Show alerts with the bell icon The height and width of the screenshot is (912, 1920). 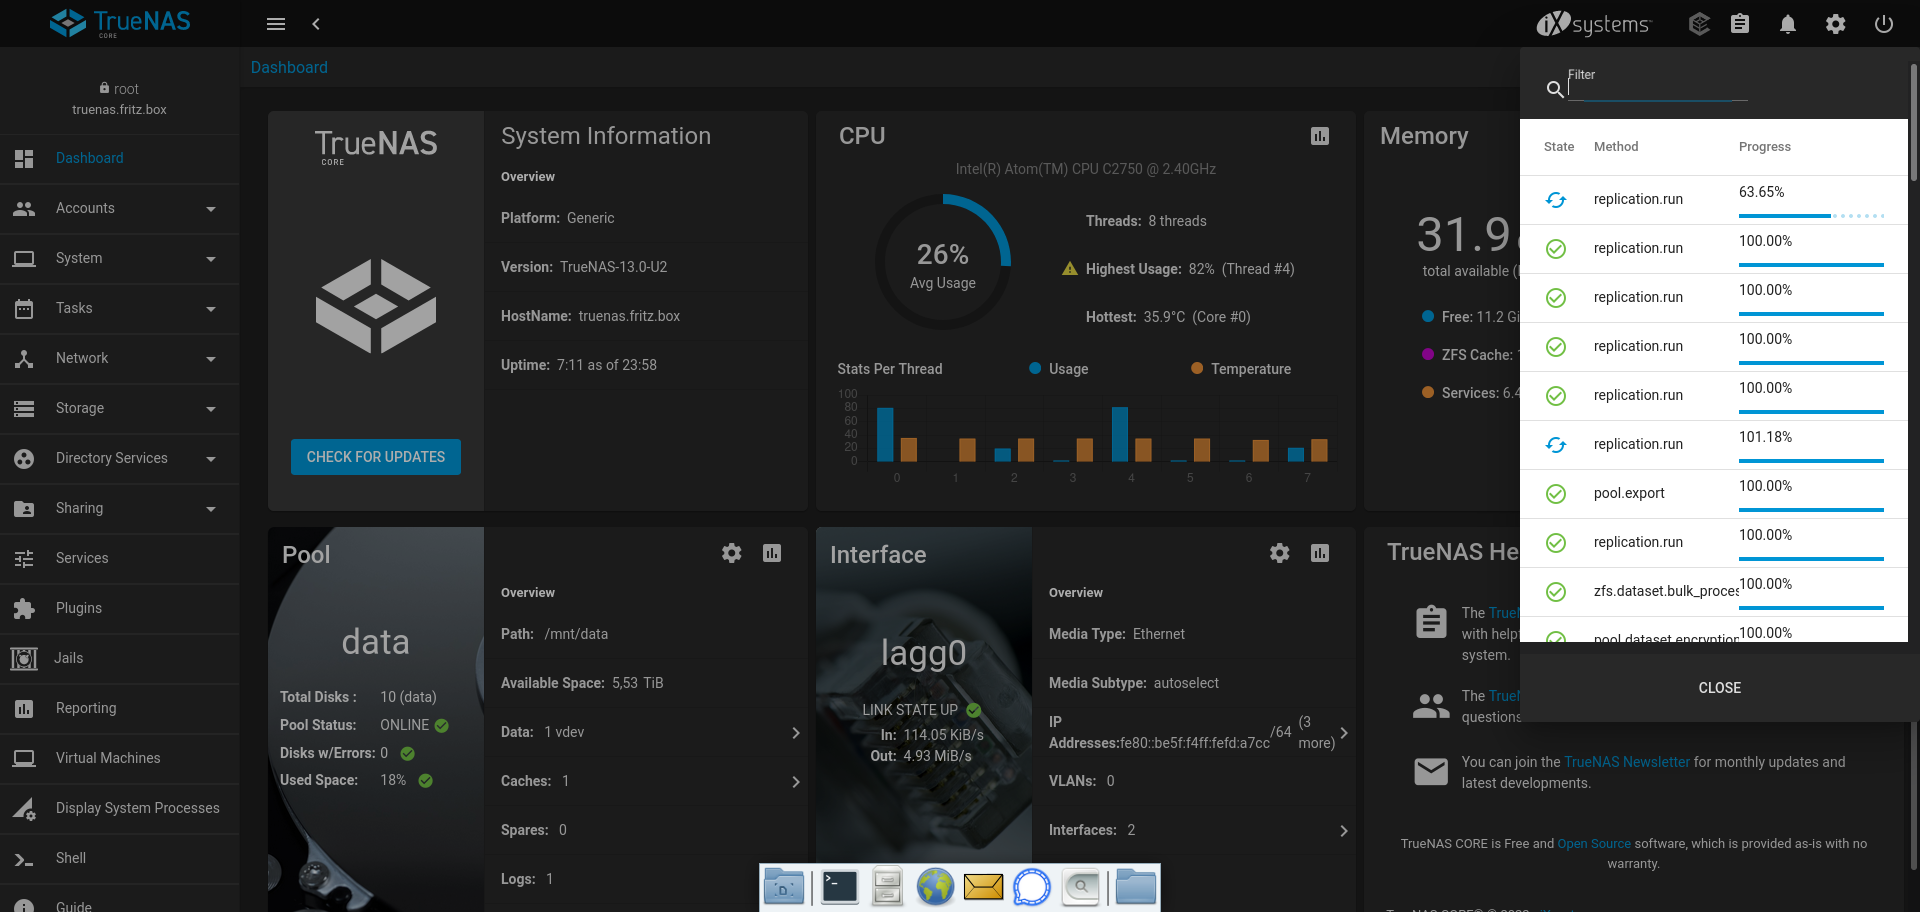1788,24
